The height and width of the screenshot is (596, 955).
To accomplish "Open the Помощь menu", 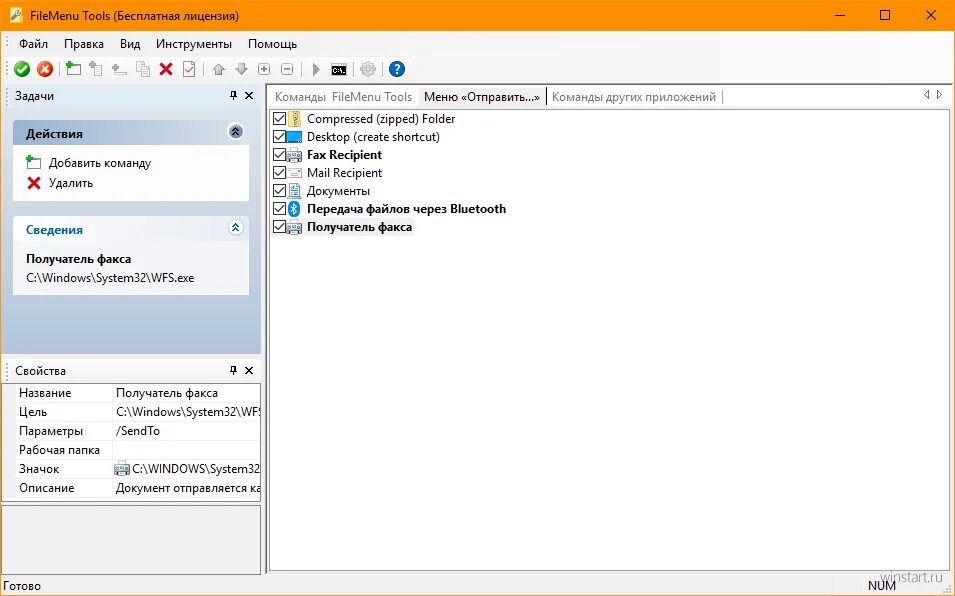I will coord(272,44).
